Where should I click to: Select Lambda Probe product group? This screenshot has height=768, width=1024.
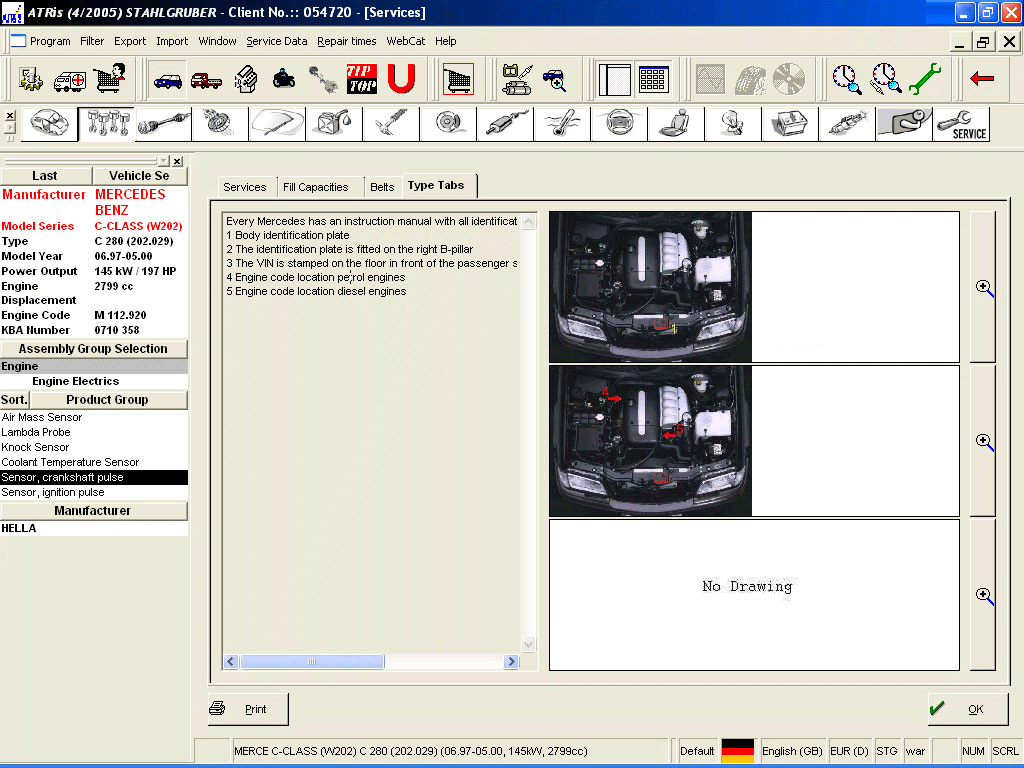(94, 432)
